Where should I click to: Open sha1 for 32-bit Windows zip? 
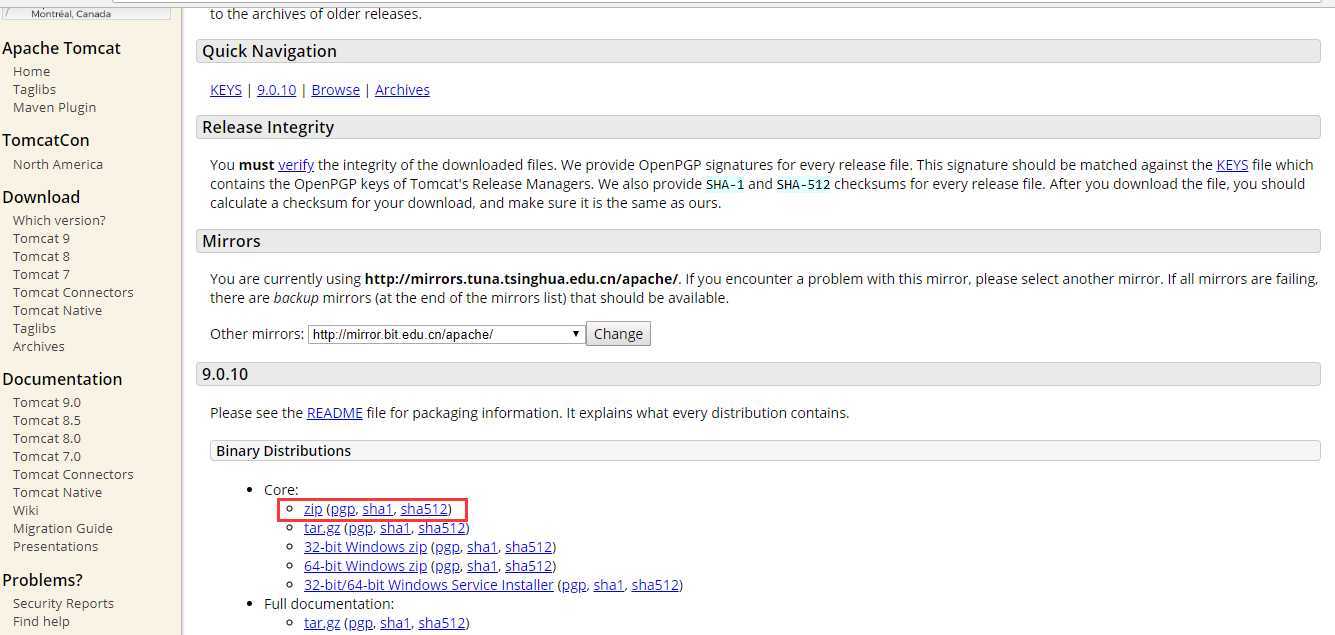[x=482, y=547]
